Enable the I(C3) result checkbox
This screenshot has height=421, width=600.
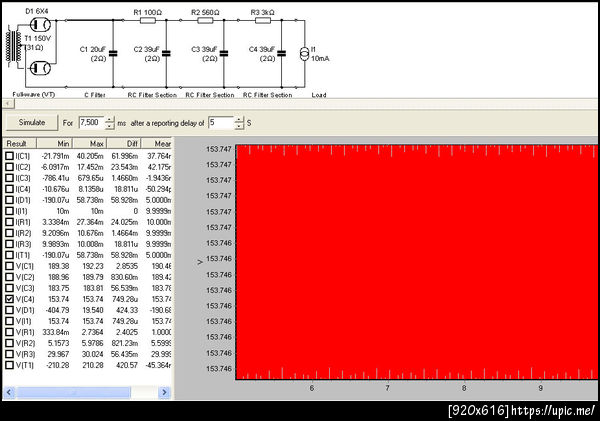[10, 178]
